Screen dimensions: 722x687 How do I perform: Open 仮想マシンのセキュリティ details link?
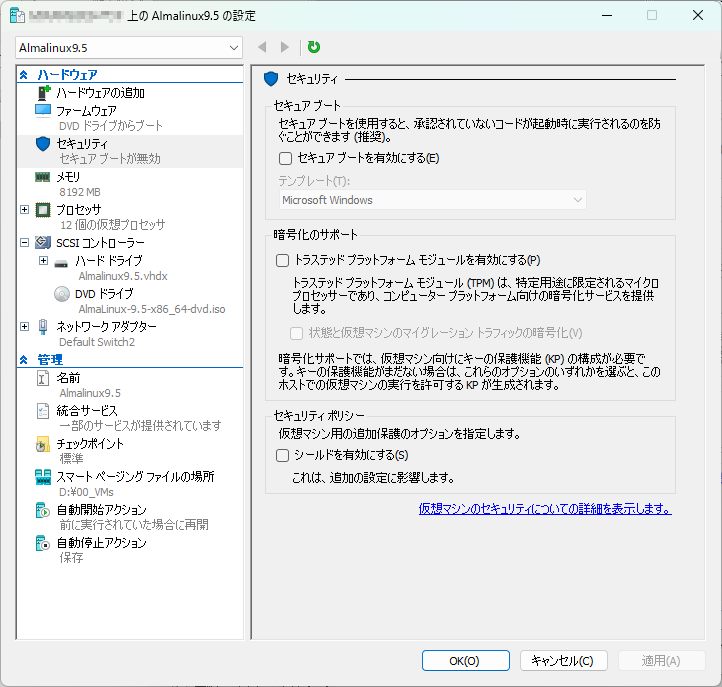click(x=545, y=509)
